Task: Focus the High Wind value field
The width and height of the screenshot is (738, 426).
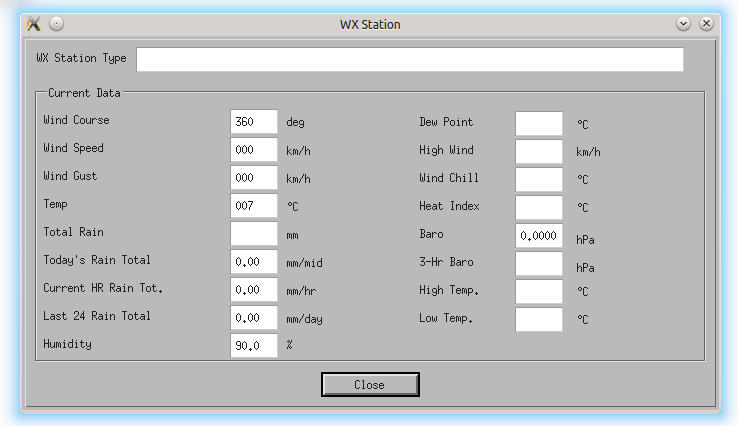Action: click(539, 152)
